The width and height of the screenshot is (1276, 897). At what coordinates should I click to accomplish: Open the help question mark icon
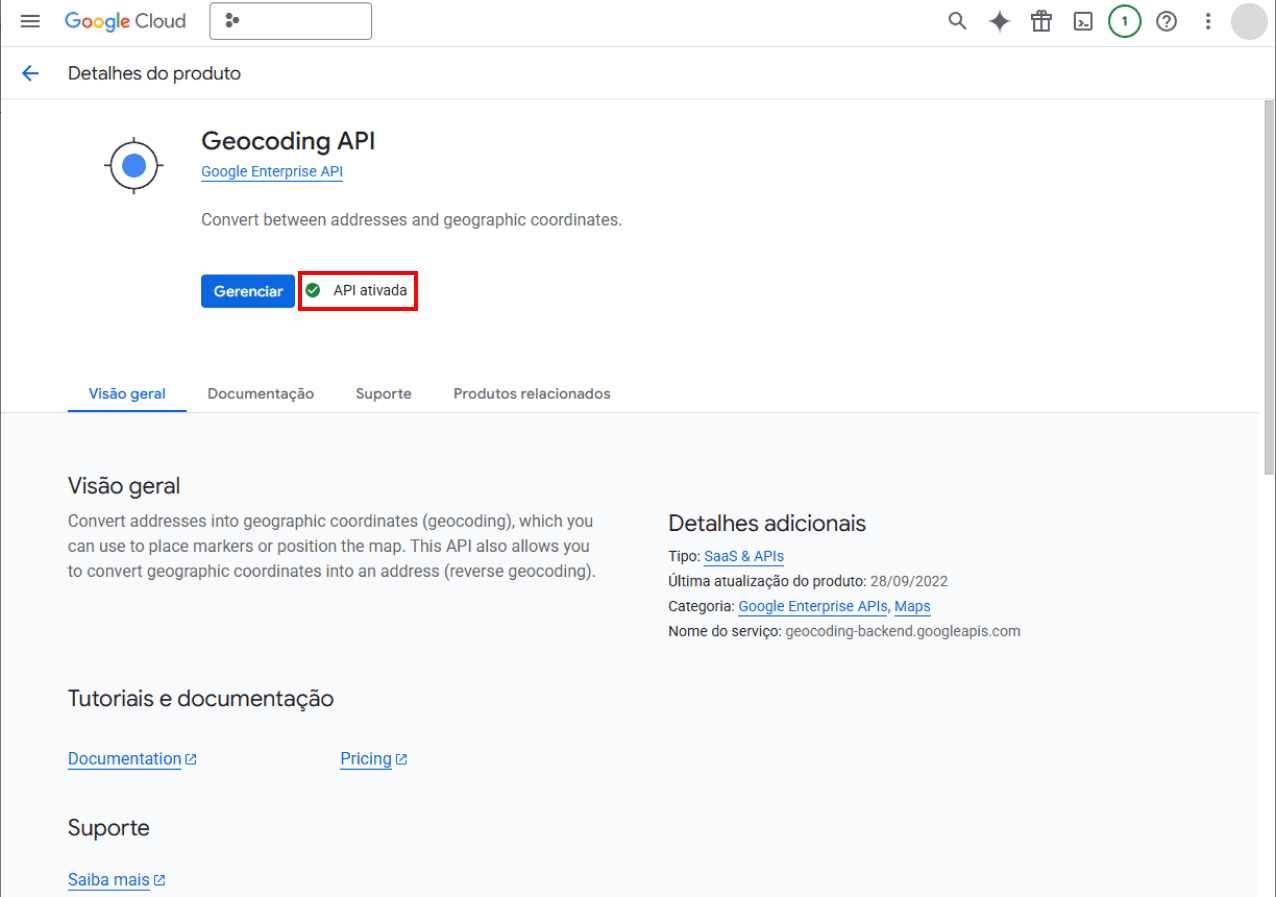1166,21
